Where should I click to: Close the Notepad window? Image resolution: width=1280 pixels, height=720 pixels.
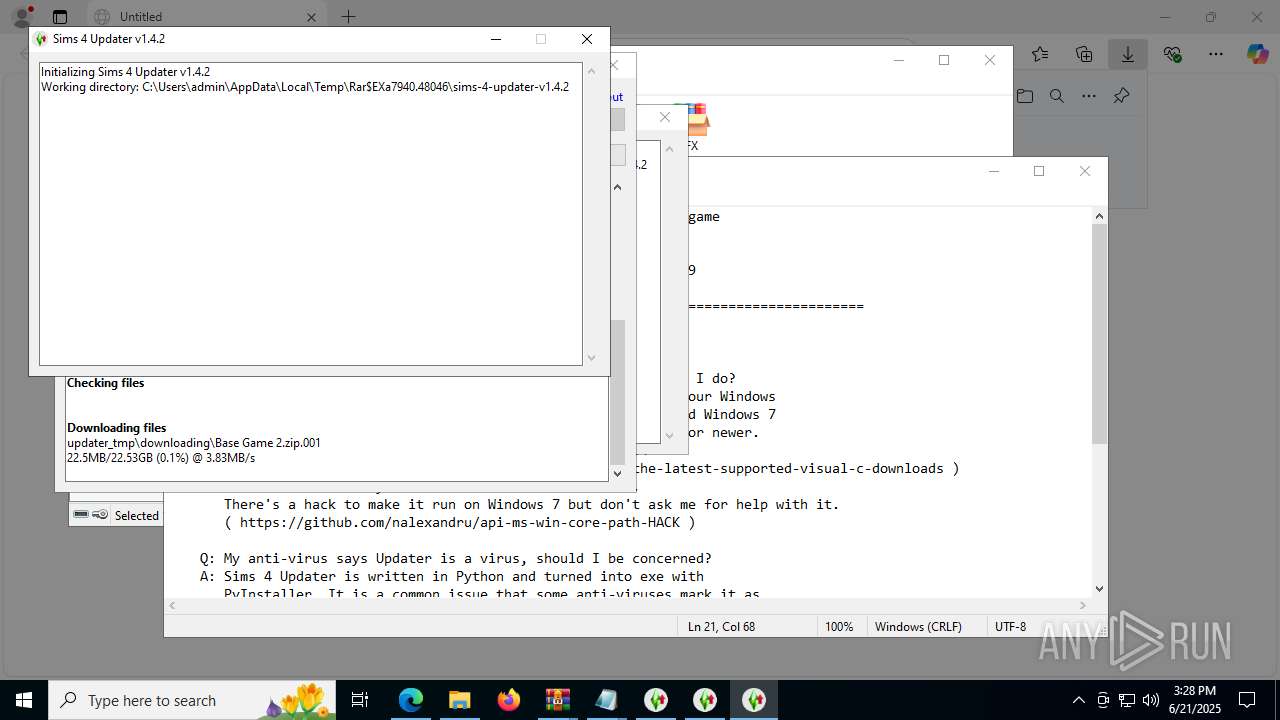(1085, 171)
